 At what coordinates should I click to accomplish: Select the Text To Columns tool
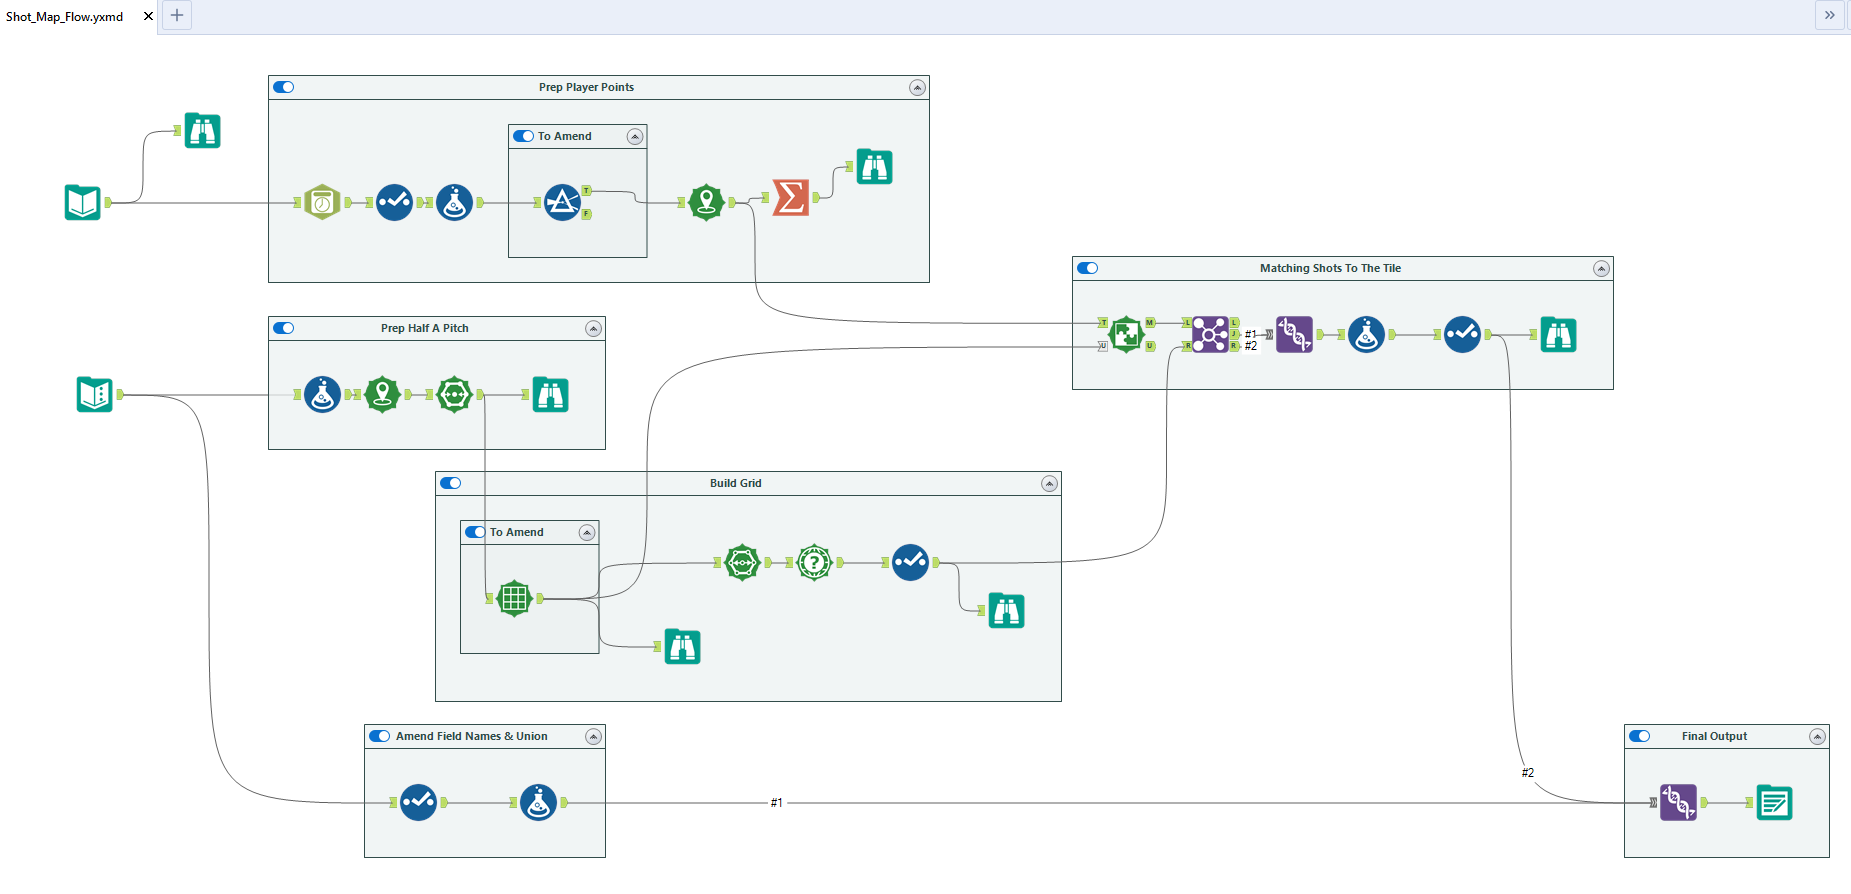(x=562, y=202)
